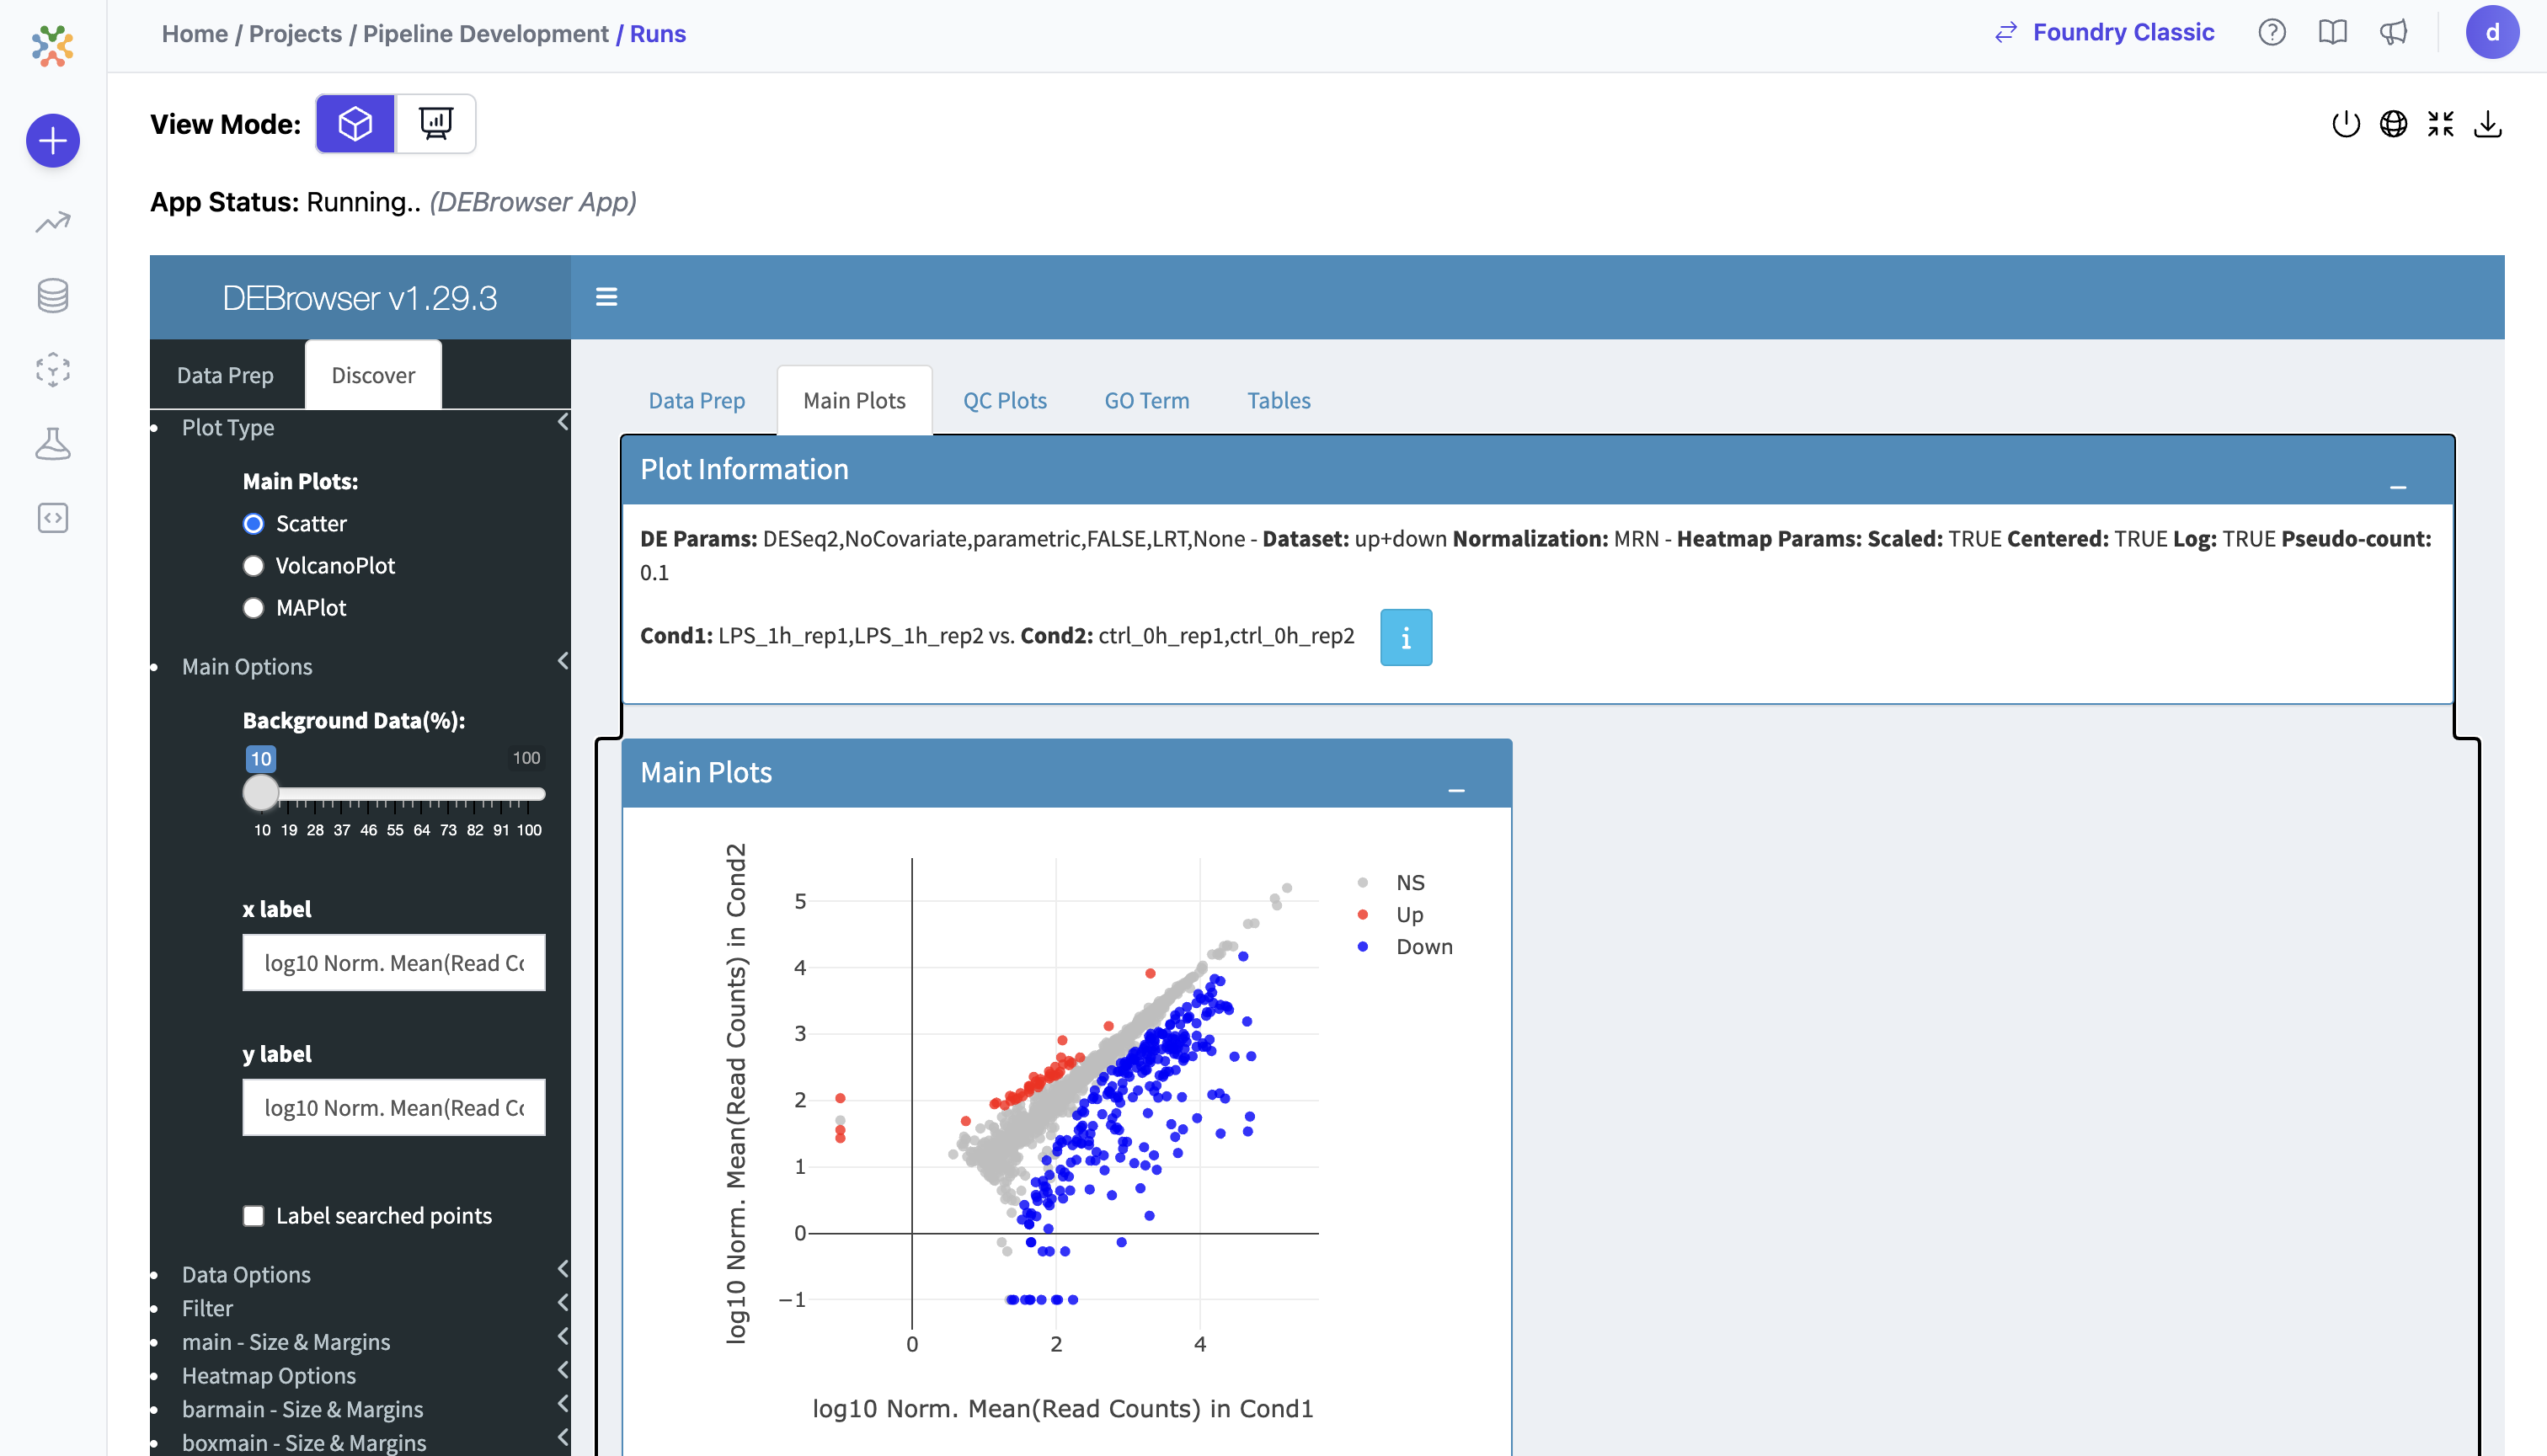
Task: Enable Label searched points checkbox
Action: (x=254, y=1216)
